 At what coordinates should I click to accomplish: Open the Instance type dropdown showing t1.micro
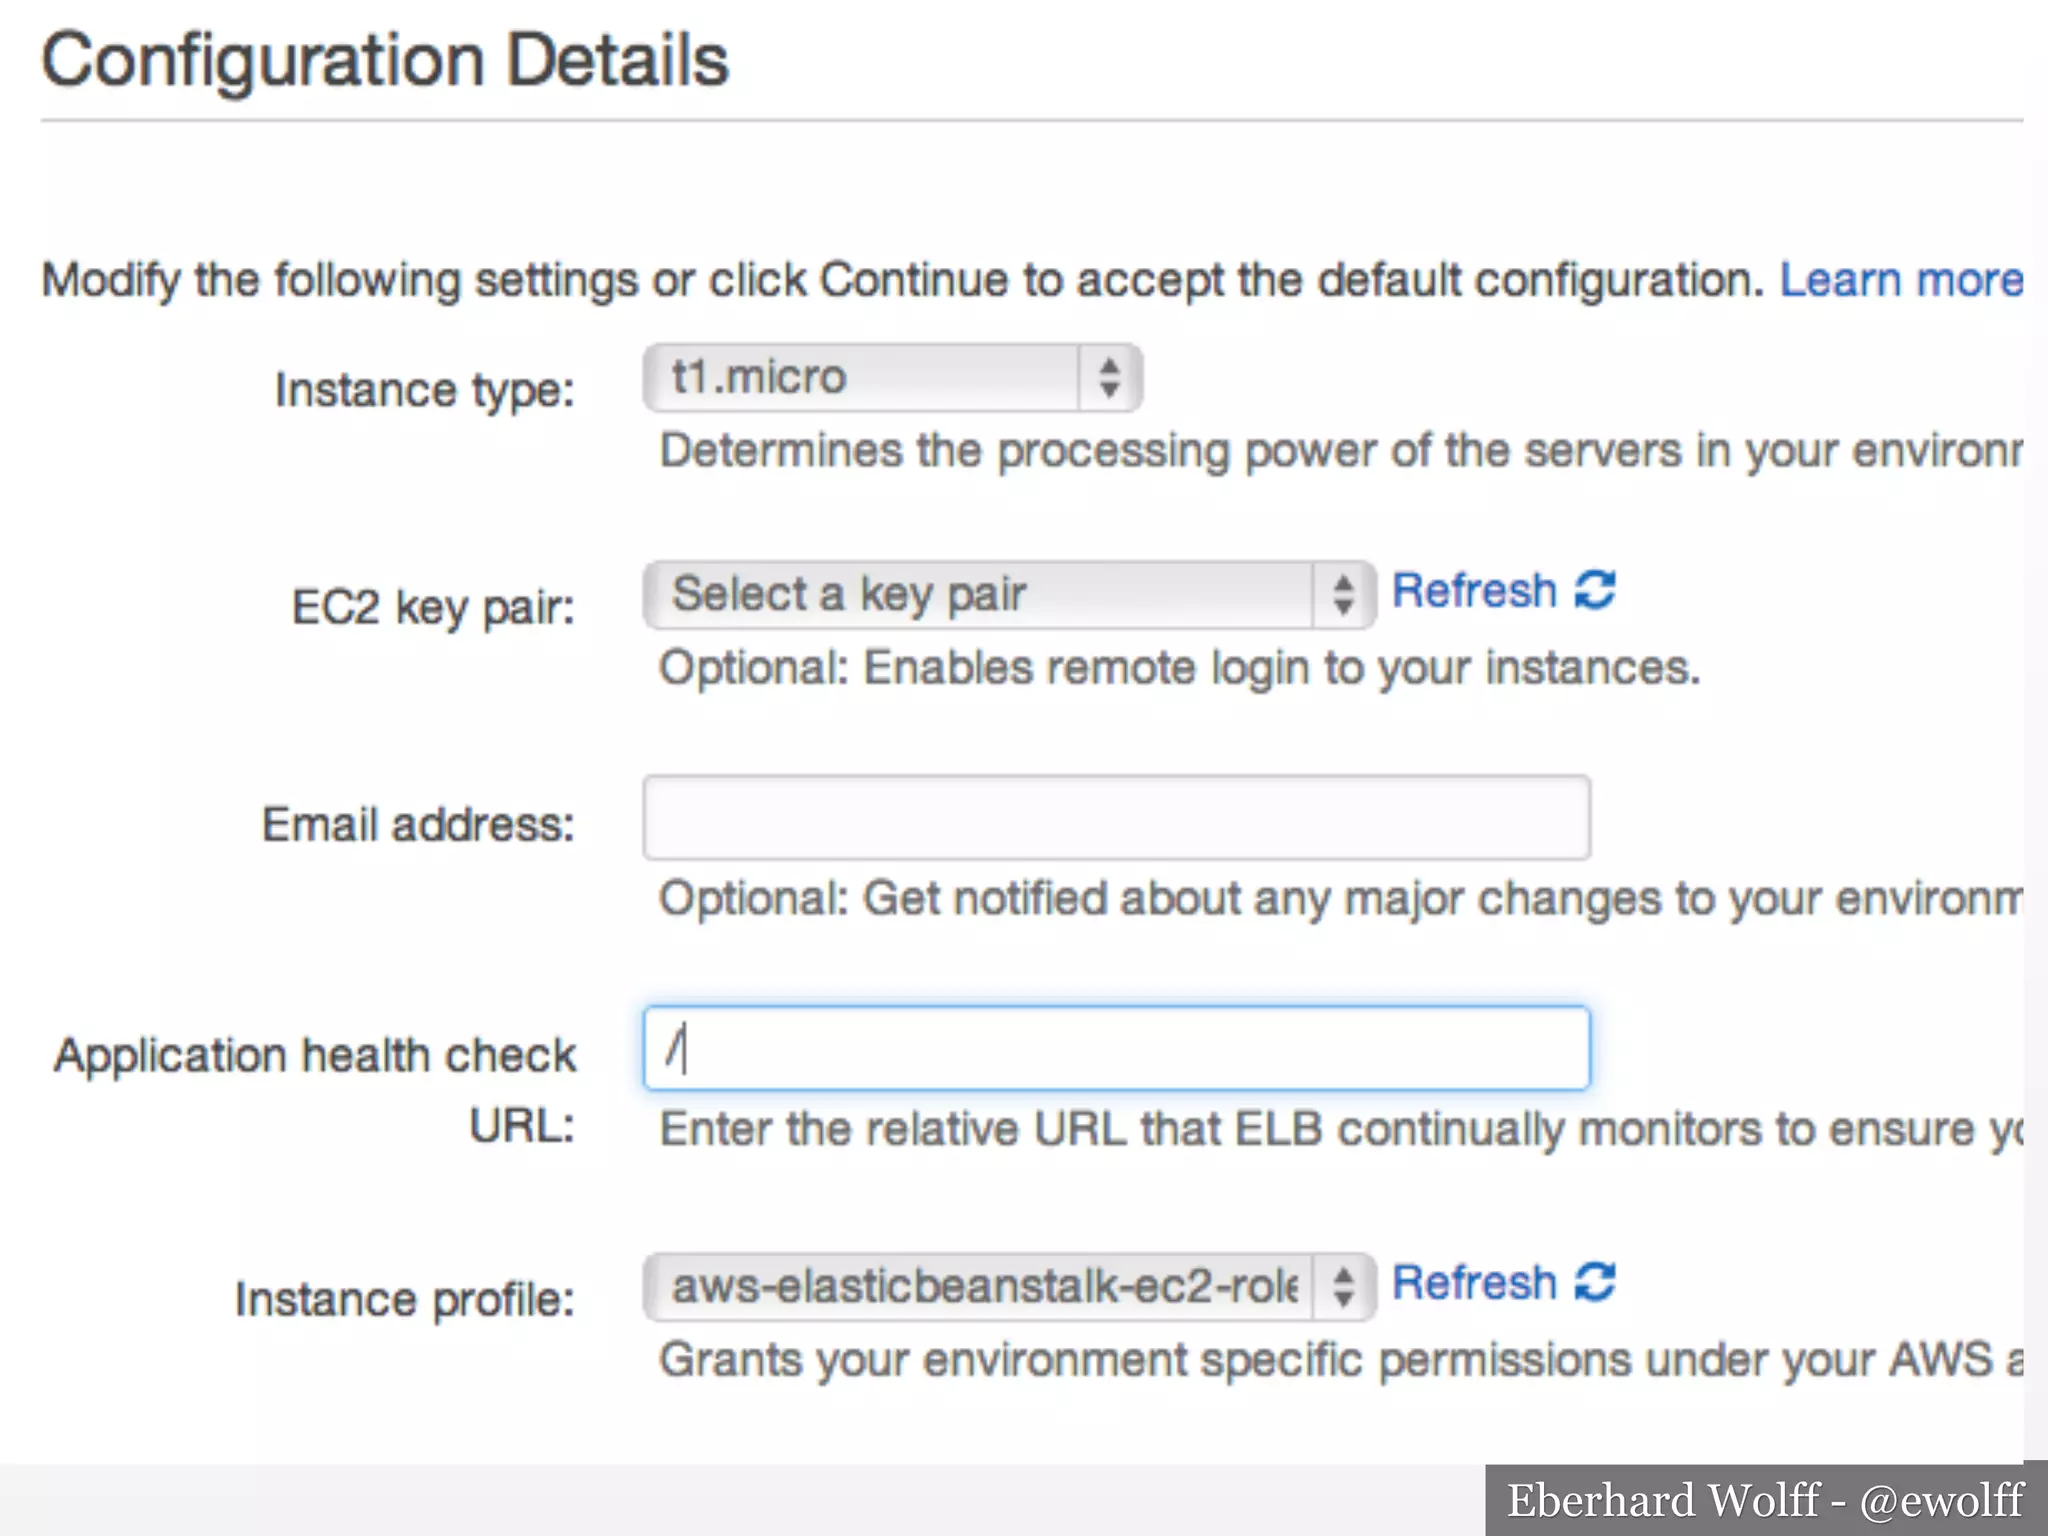pos(860,378)
